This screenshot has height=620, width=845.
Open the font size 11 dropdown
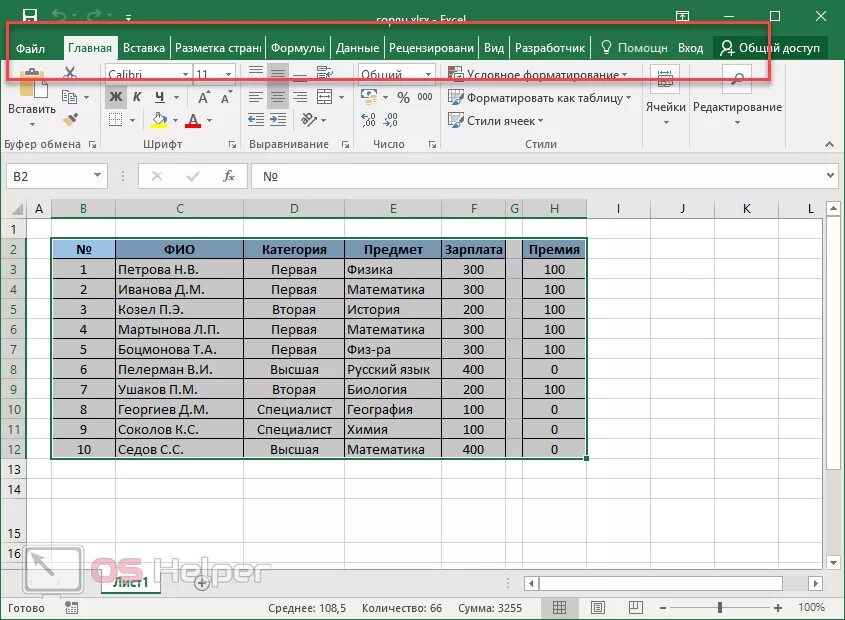click(x=228, y=74)
